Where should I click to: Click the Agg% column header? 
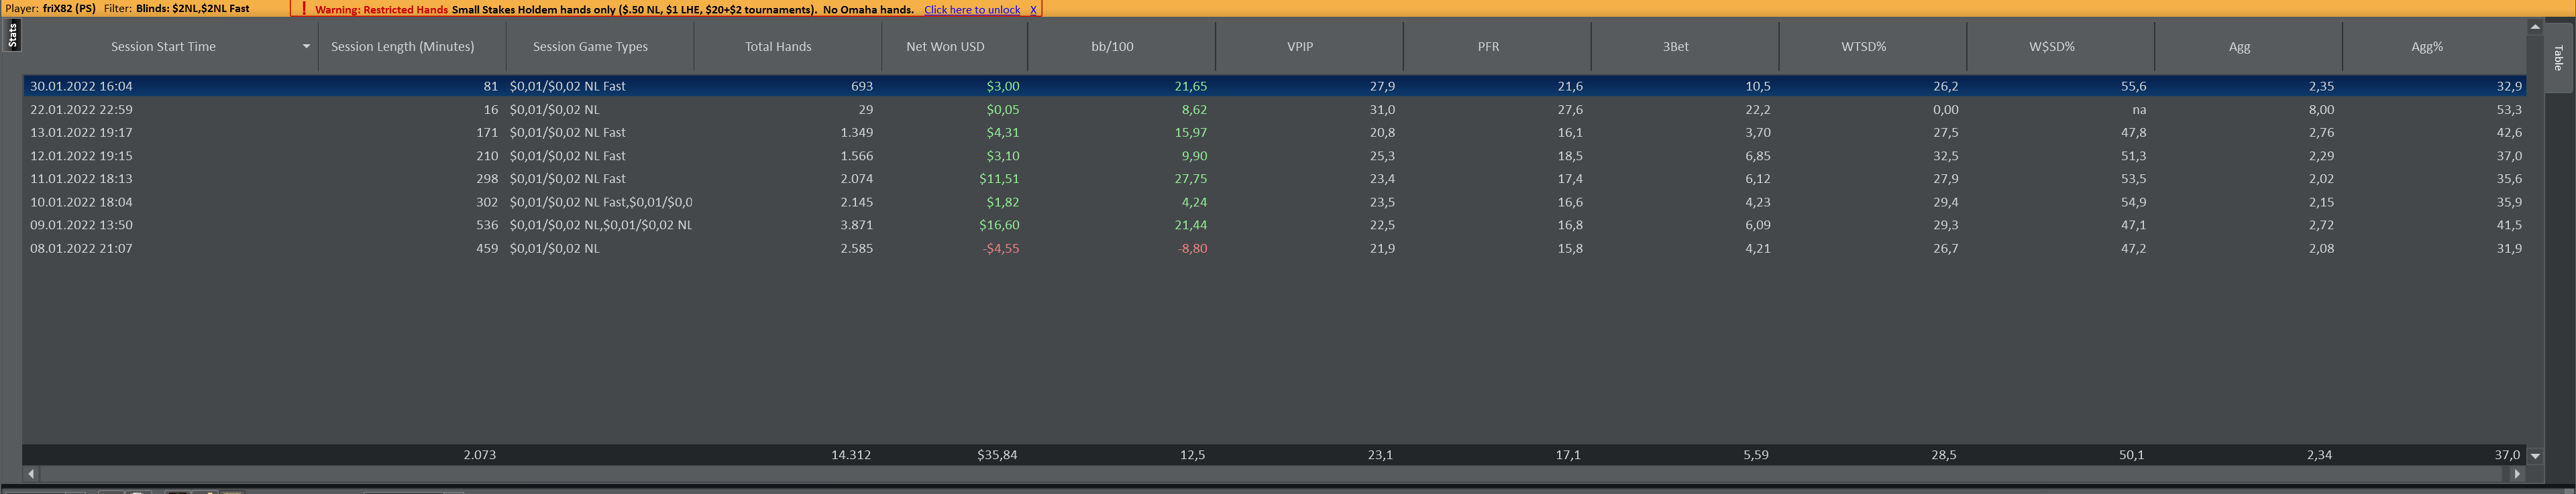[2427, 46]
